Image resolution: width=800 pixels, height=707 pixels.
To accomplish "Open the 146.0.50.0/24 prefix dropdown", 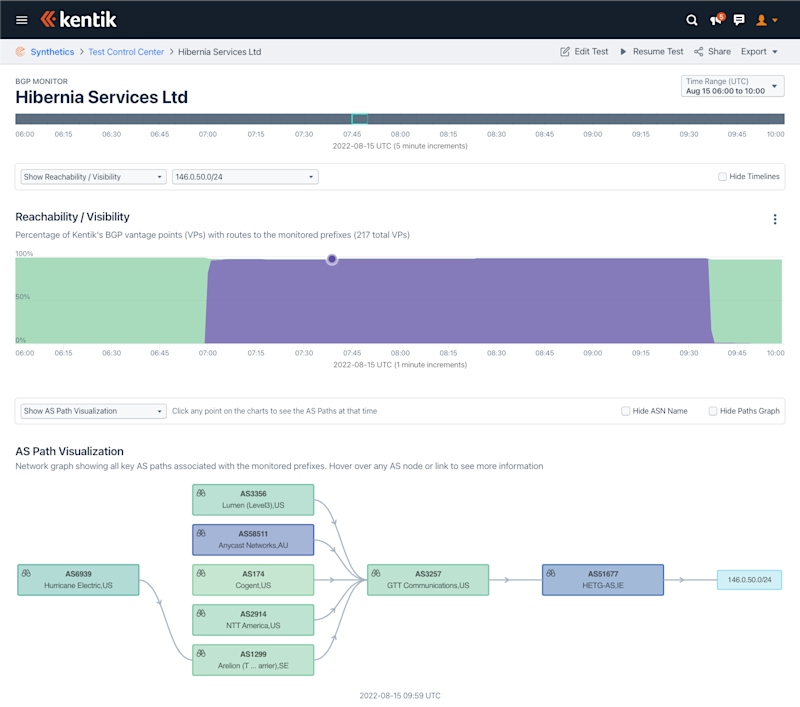I will [245, 177].
